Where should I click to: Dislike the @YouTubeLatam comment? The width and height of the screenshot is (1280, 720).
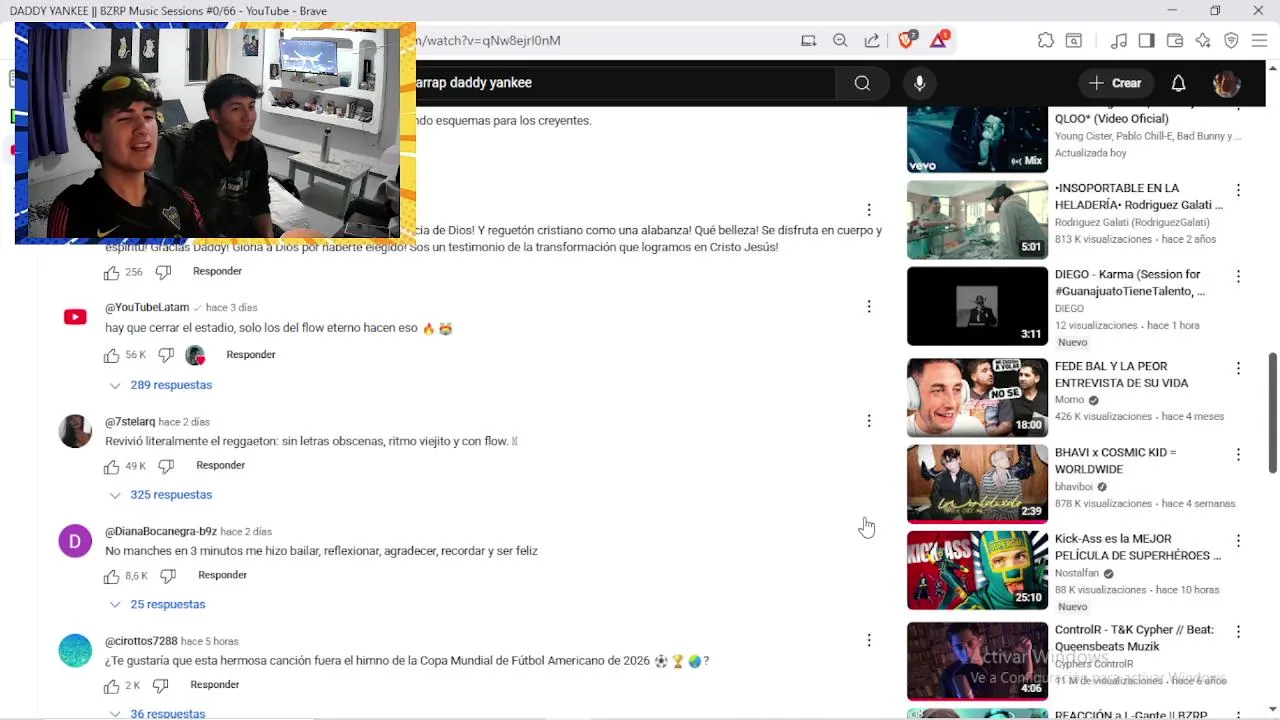tap(166, 355)
